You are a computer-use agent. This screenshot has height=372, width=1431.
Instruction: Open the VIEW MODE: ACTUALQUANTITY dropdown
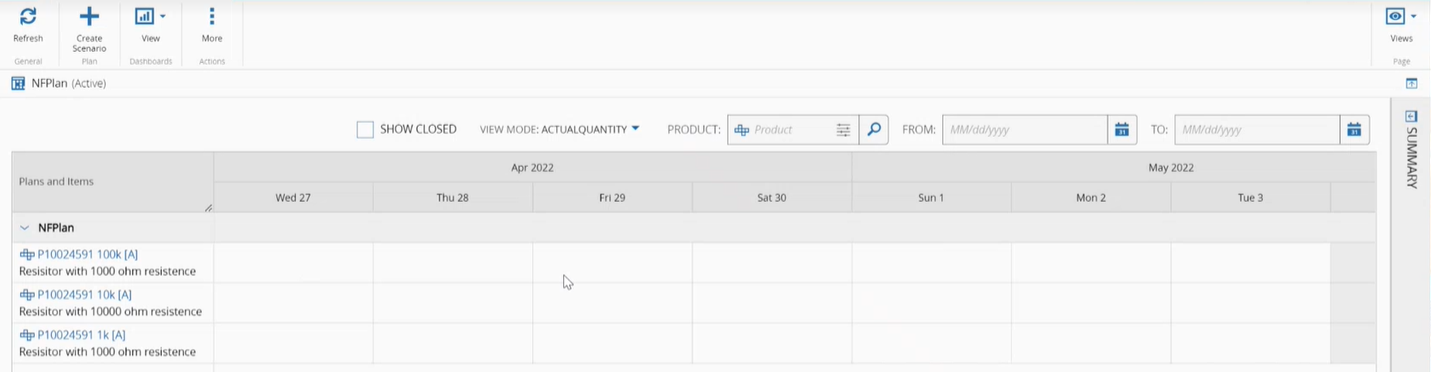559,129
